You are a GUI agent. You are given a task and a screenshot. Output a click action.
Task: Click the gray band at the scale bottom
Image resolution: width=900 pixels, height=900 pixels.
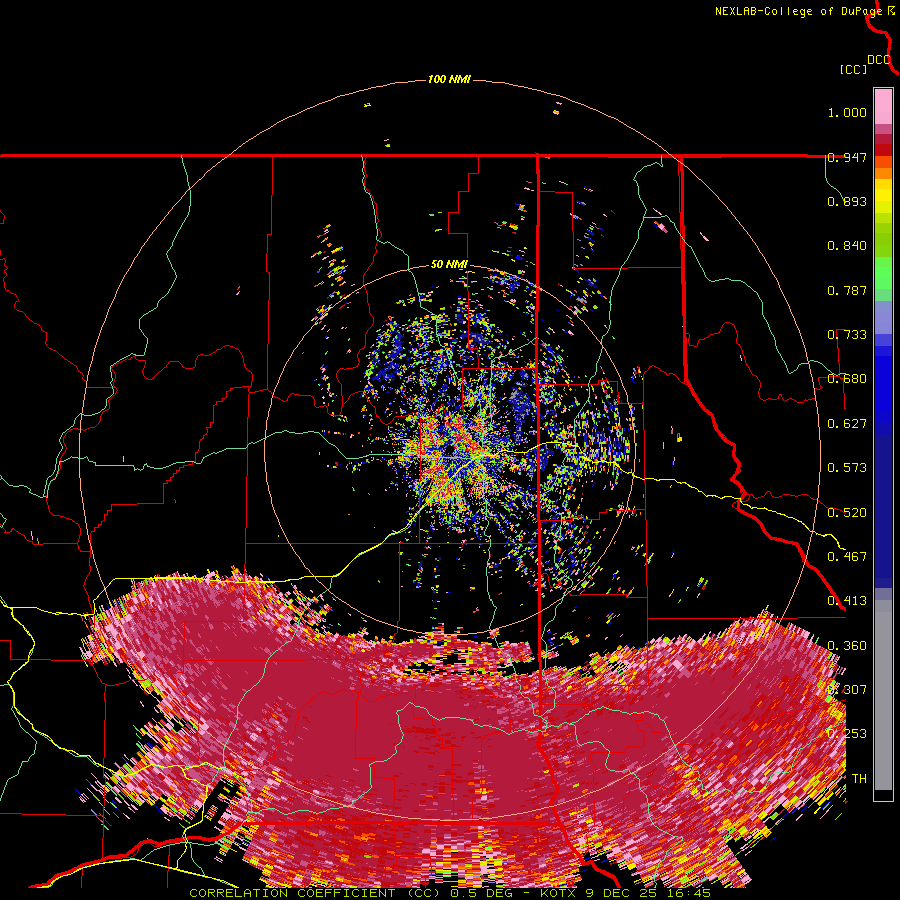pyautogui.click(x=883, y=695)
